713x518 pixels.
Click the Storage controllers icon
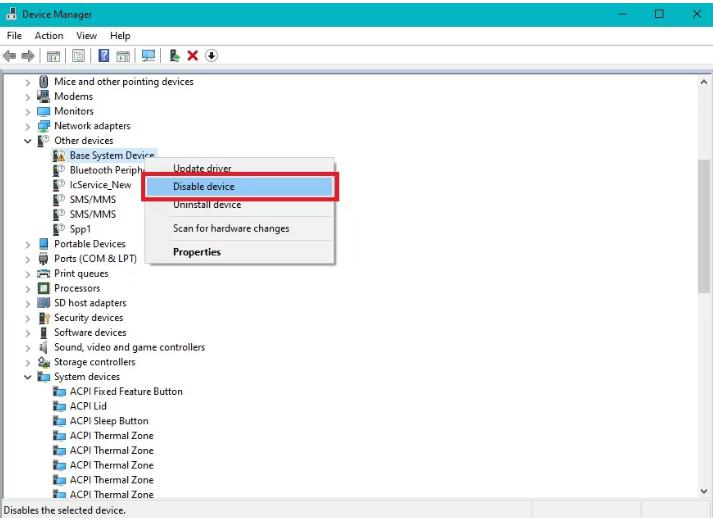tap(44, 362)
